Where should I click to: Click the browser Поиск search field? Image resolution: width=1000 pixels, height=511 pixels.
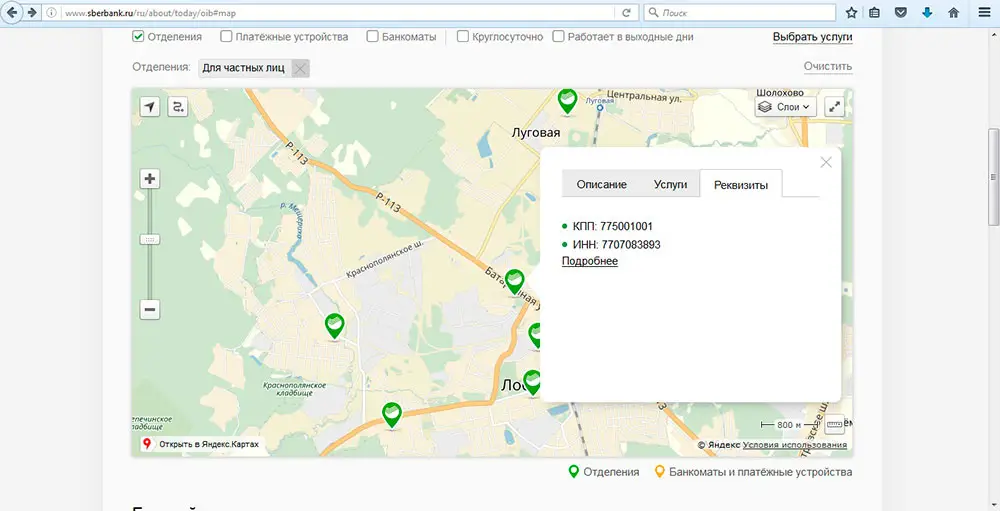point(740,13)
